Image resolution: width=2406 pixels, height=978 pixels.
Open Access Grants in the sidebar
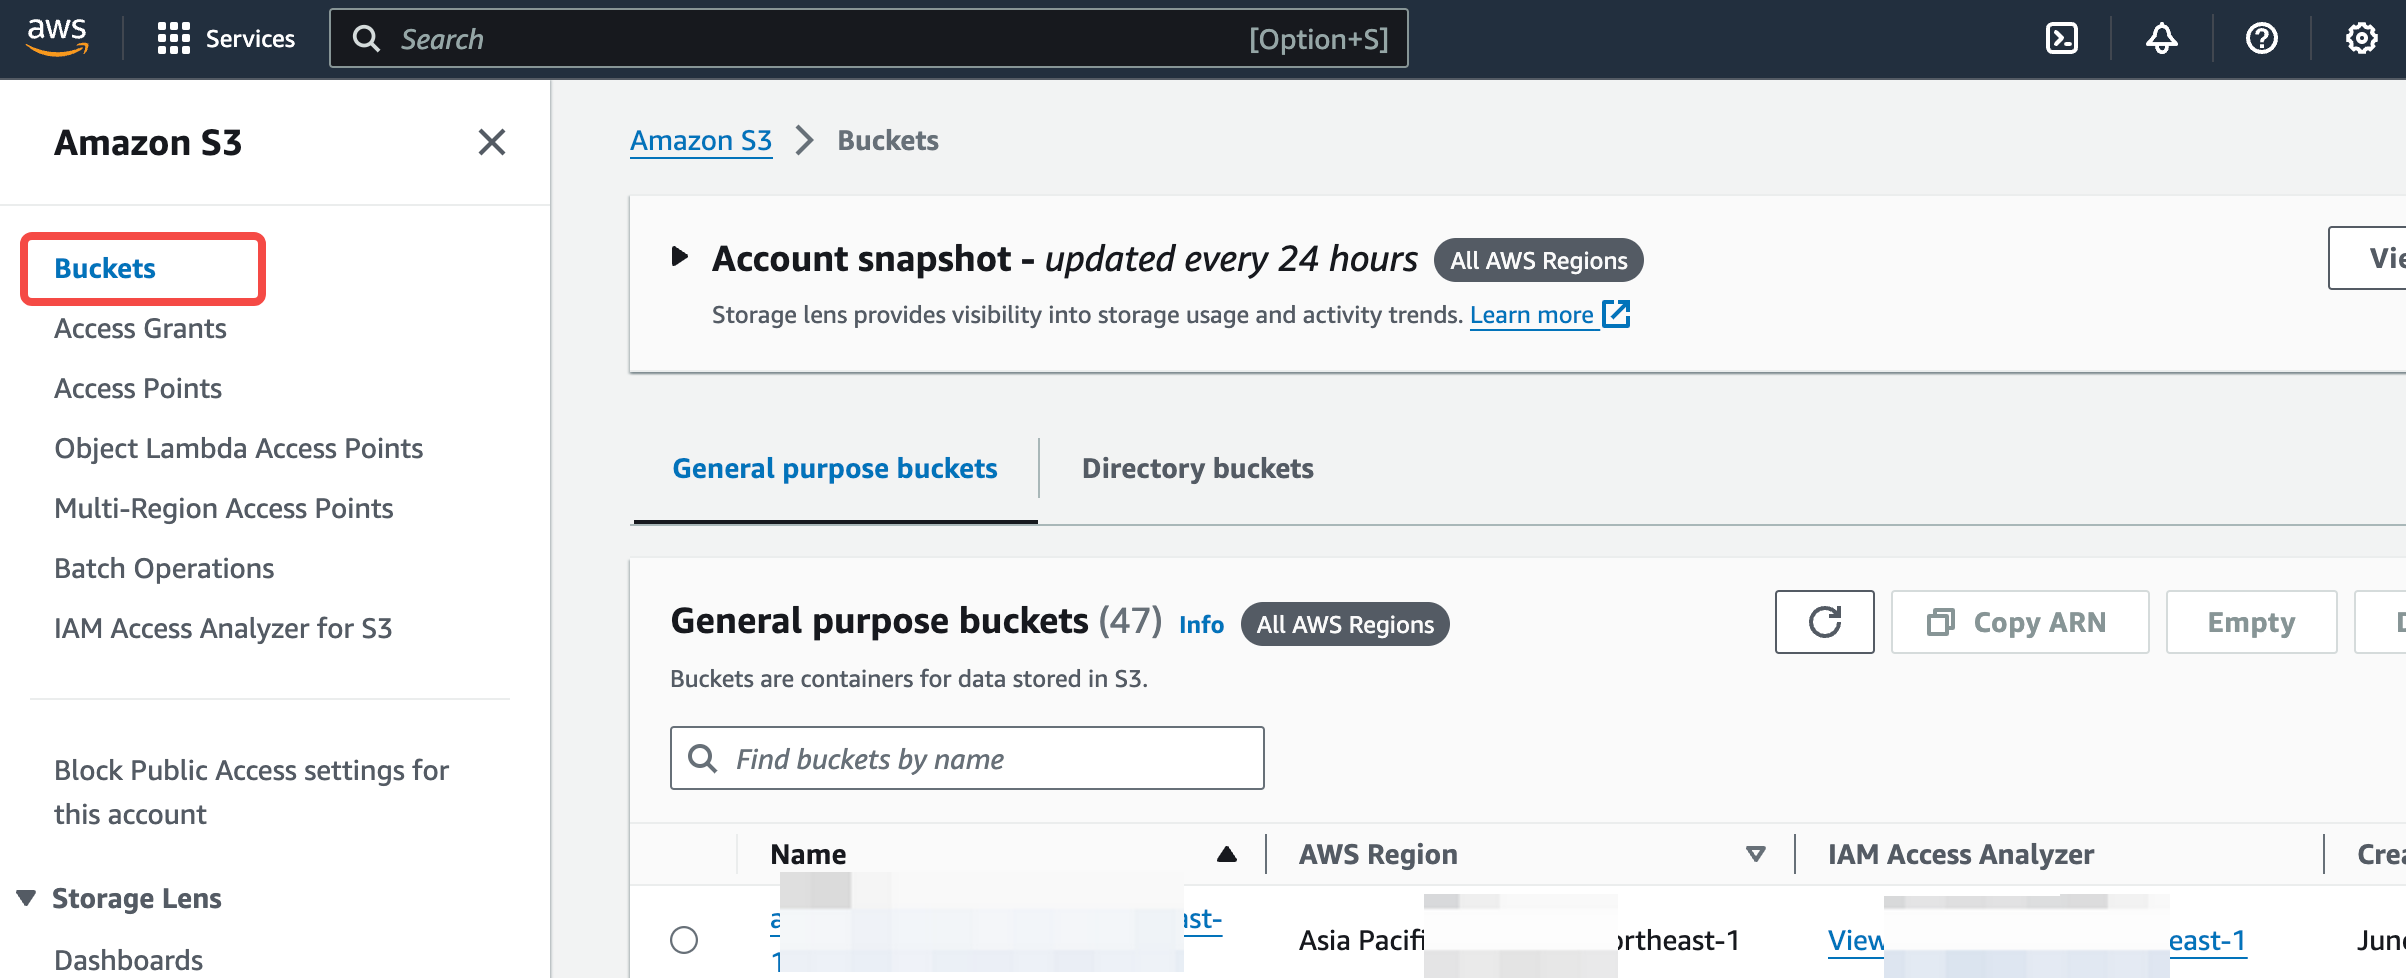[x=140, y=328]
